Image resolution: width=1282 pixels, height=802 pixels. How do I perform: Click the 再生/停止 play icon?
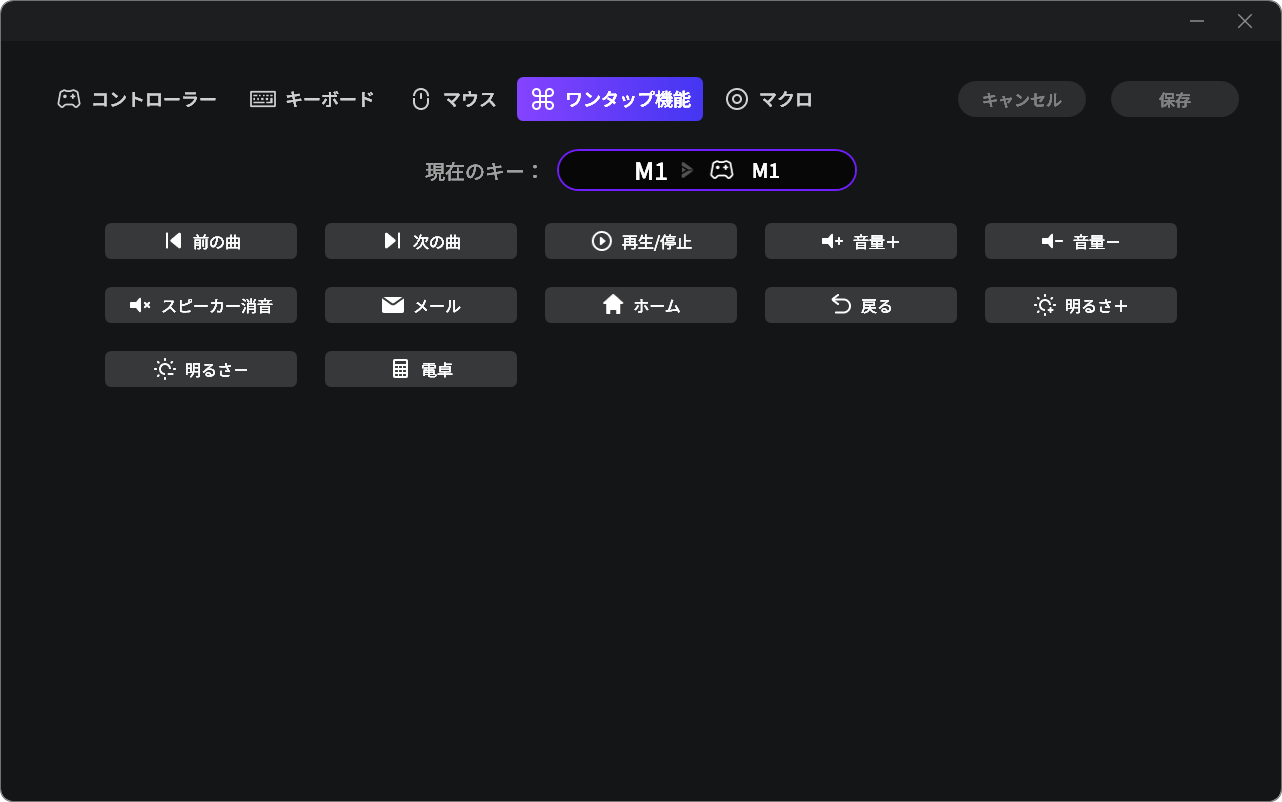click(x=601, y=241)
